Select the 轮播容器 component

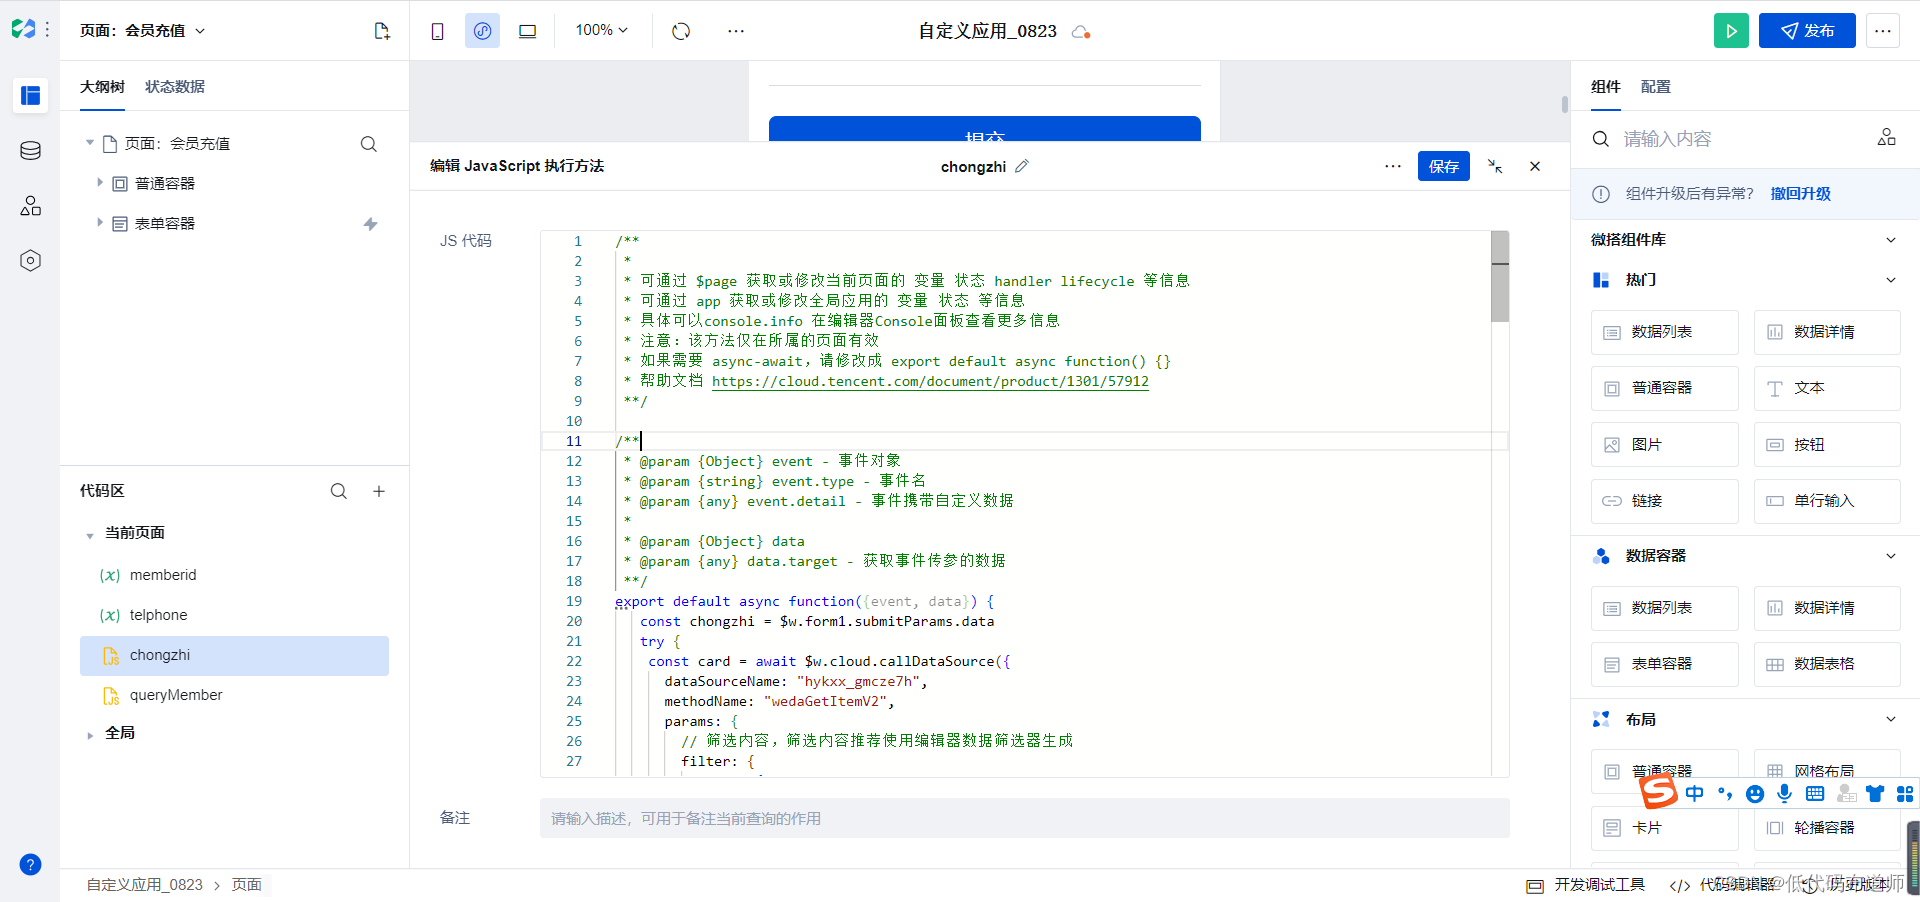(x=1827, y=828)
